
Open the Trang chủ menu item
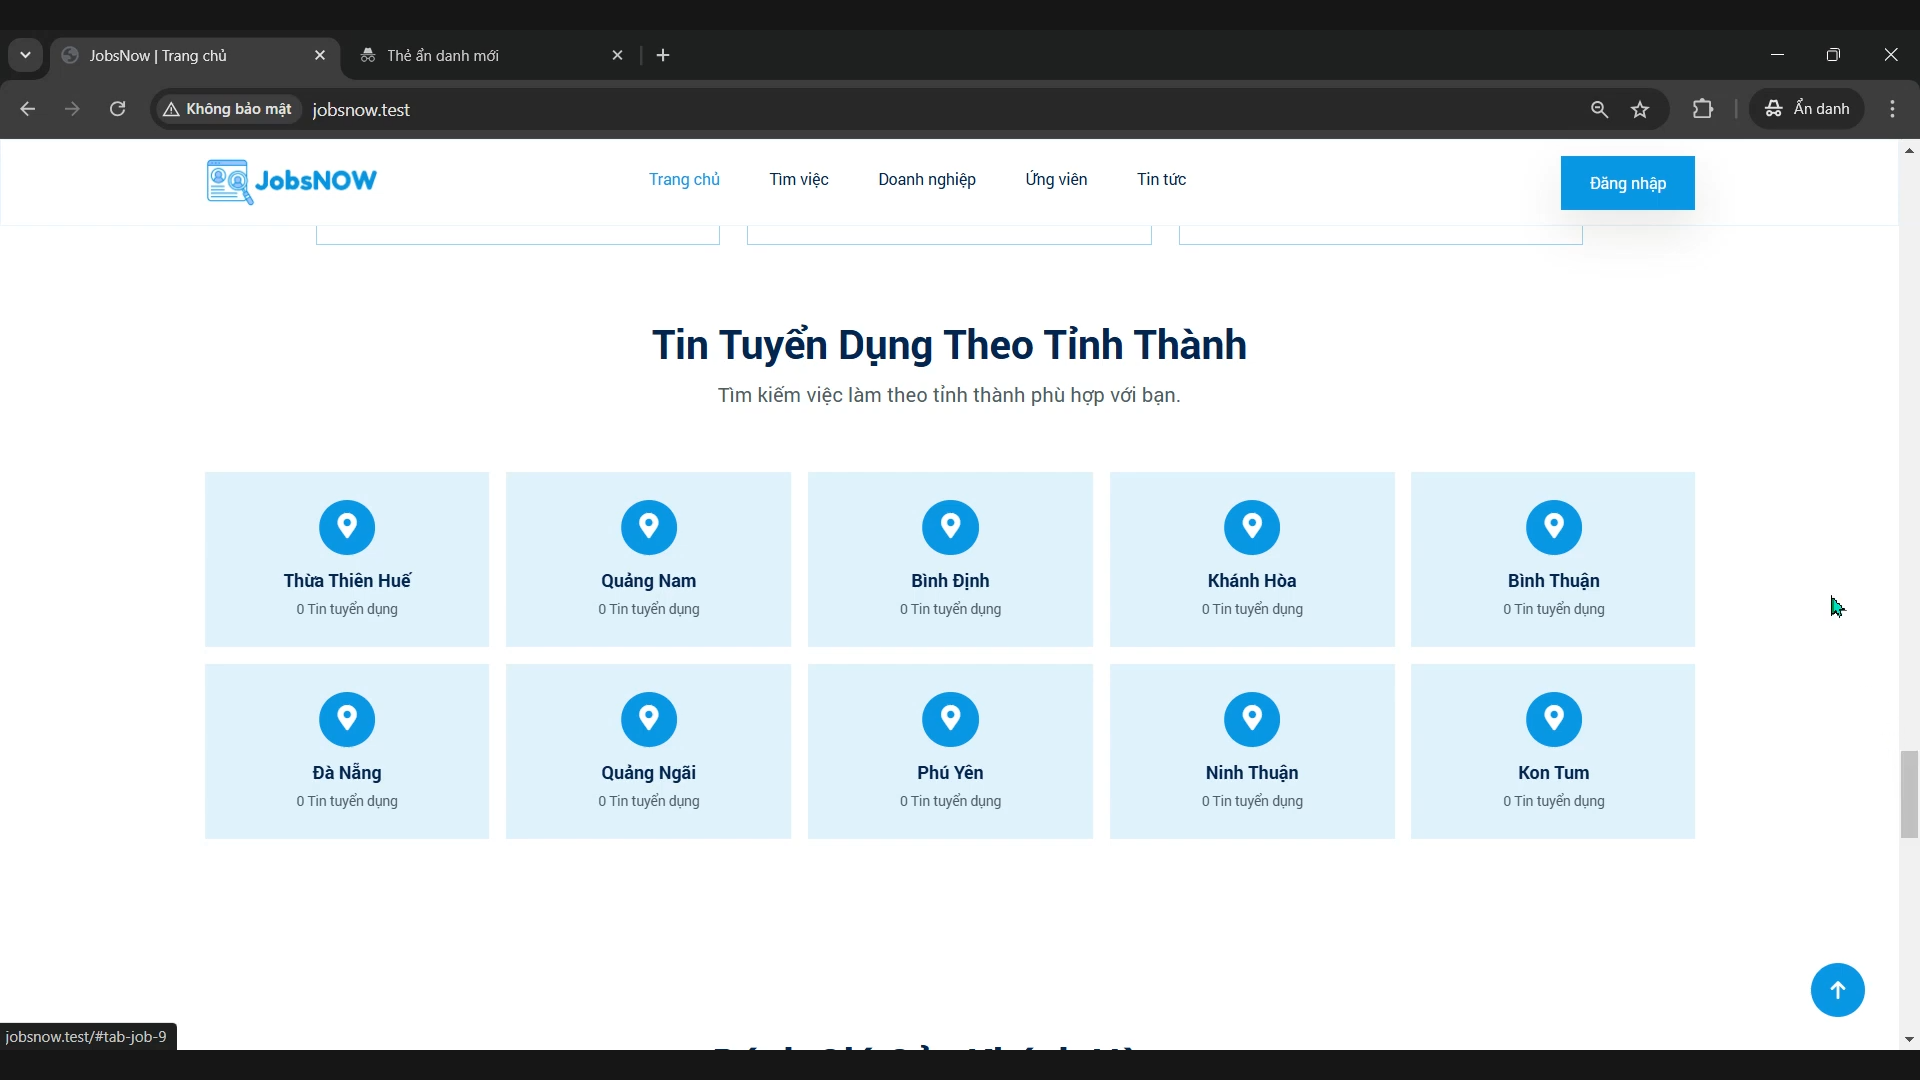point(684,180)
